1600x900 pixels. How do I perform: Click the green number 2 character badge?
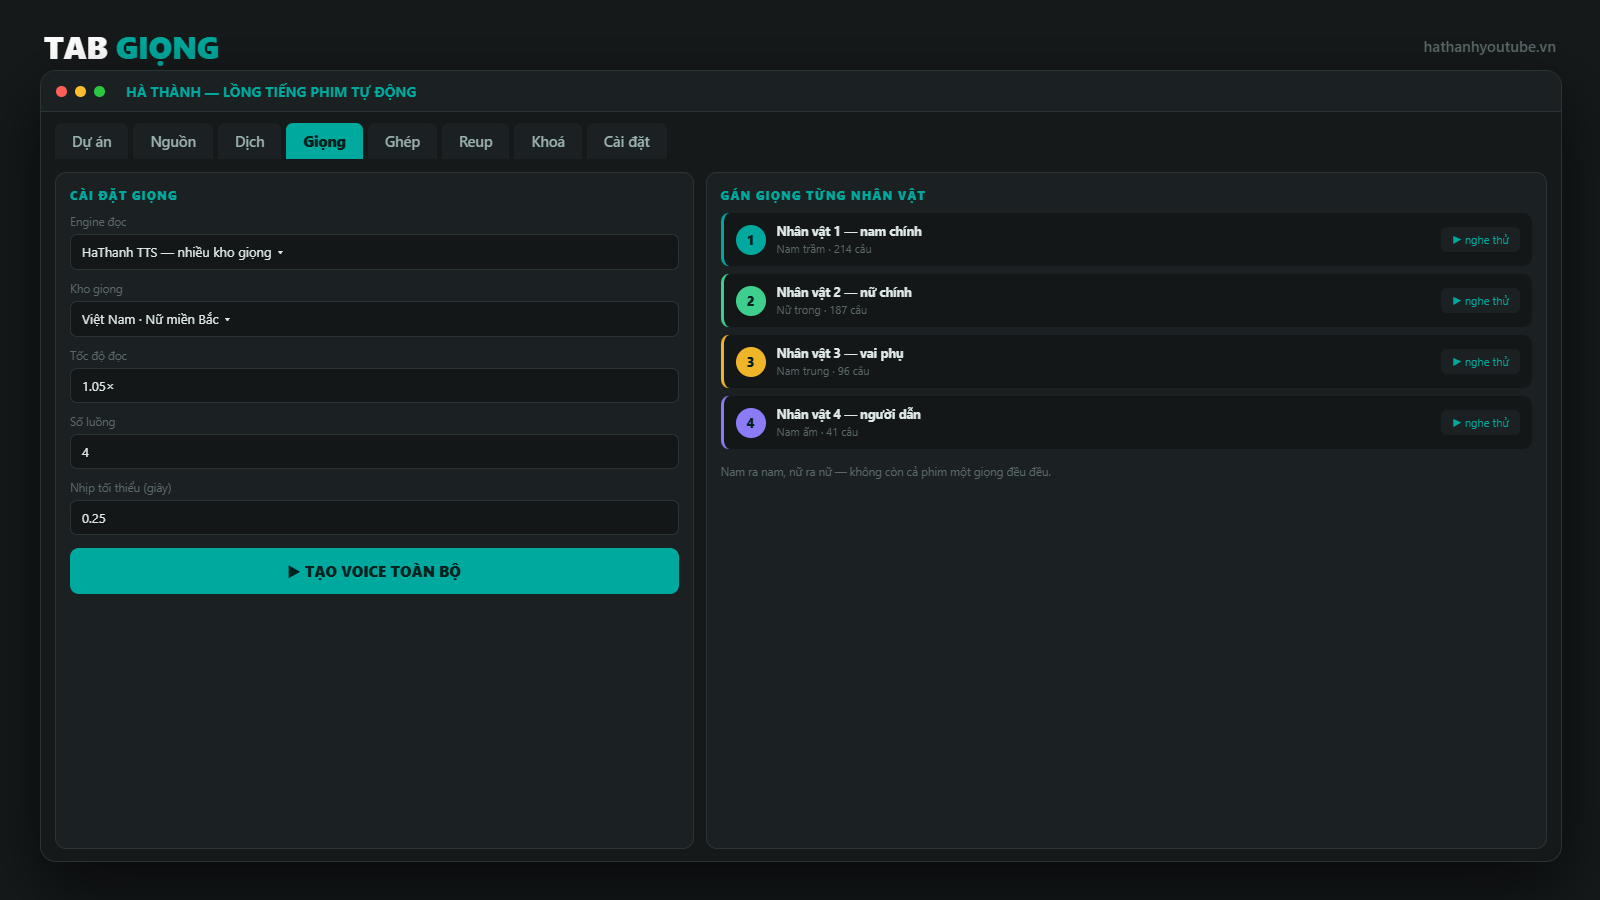click(751, 301)
